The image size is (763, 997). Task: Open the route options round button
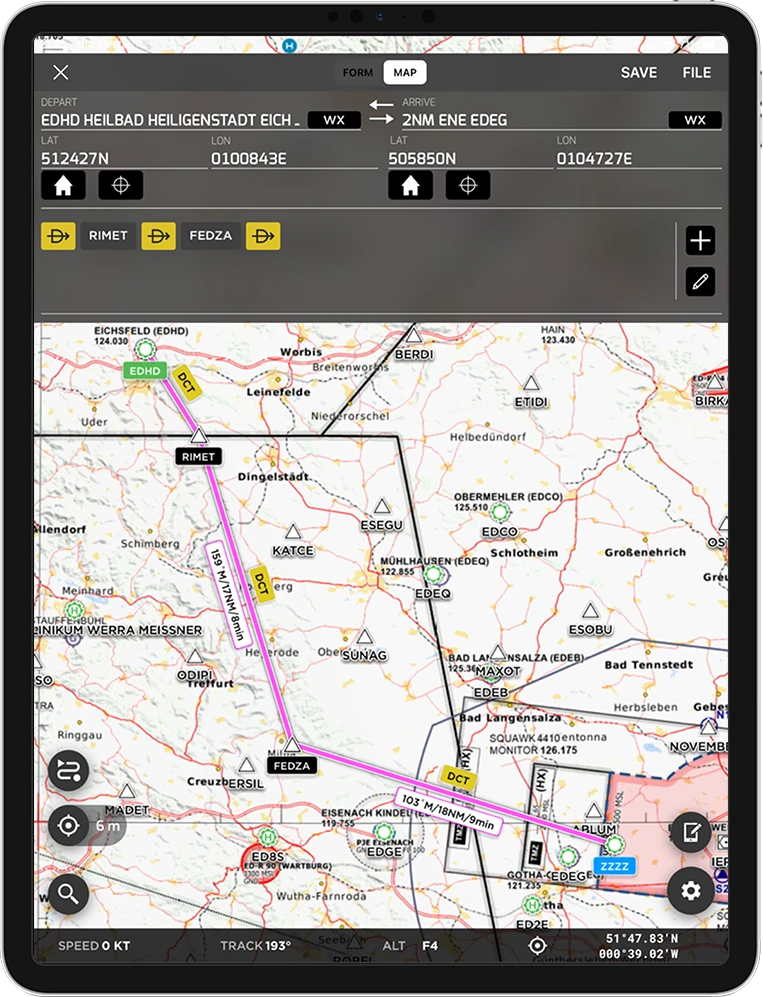(68, 771)
